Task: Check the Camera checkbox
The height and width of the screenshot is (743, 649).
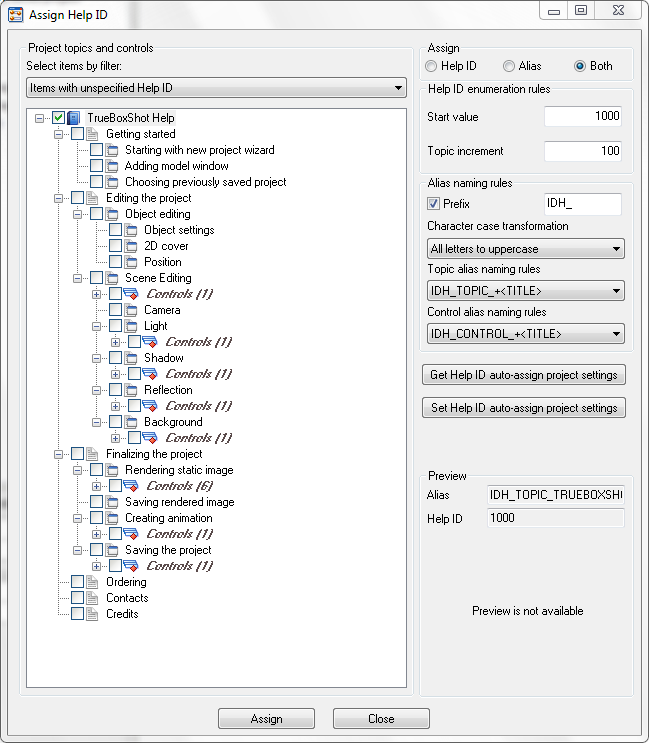Action: [x=116, y=310]
